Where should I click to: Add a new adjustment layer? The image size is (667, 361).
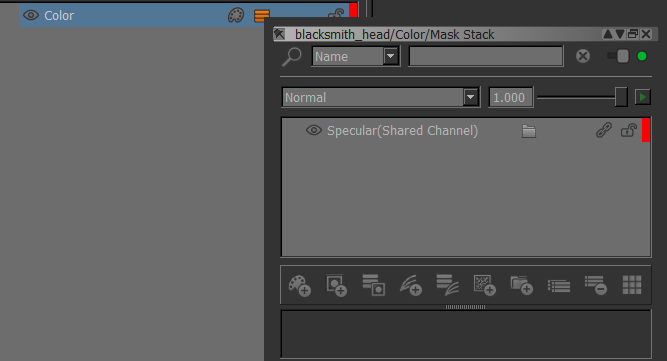(410, 285)
